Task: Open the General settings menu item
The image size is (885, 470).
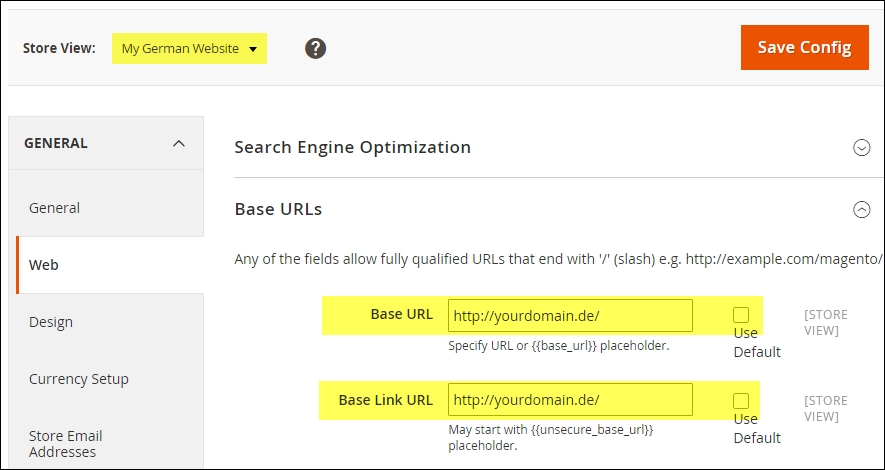Action: click(x=54, y=208)
